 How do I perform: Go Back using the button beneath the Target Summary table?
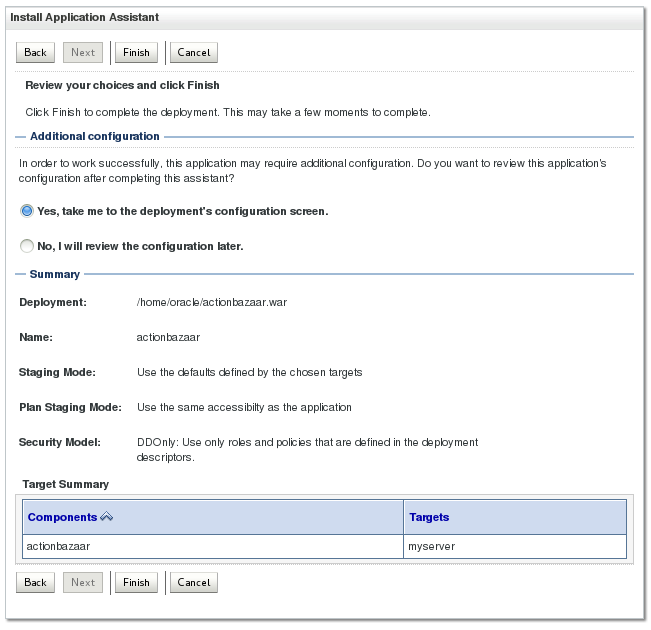(35, 582)
